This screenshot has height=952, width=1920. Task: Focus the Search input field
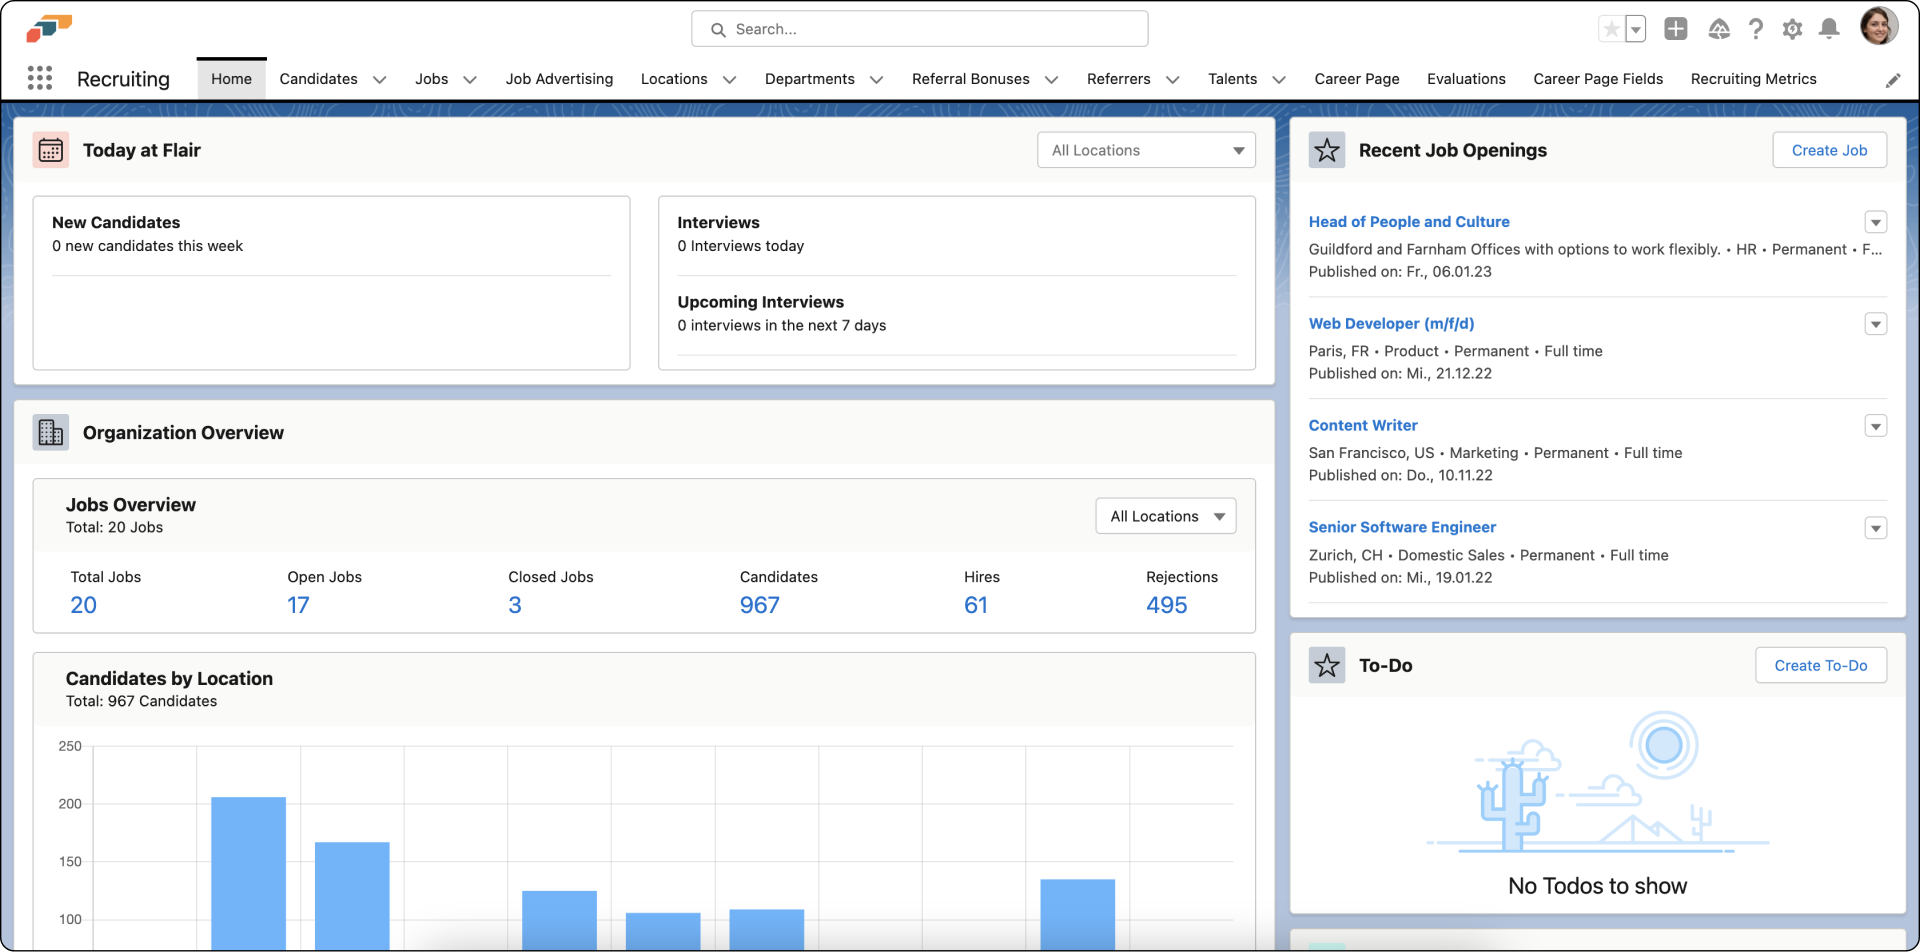click(x=920, y=29)
